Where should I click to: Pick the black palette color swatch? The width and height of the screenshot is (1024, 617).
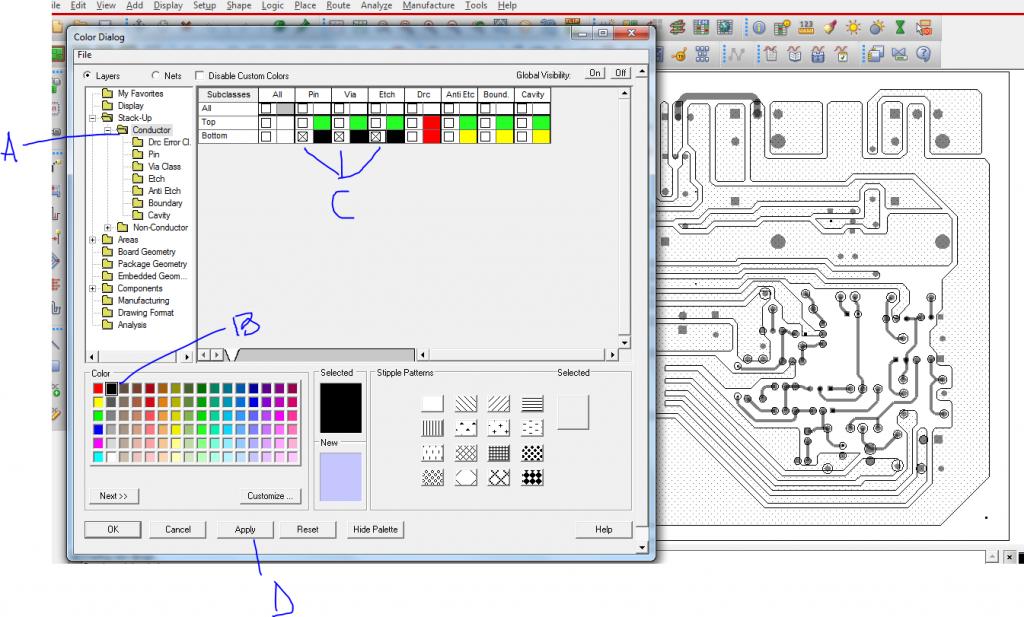(x=111, y=388)
